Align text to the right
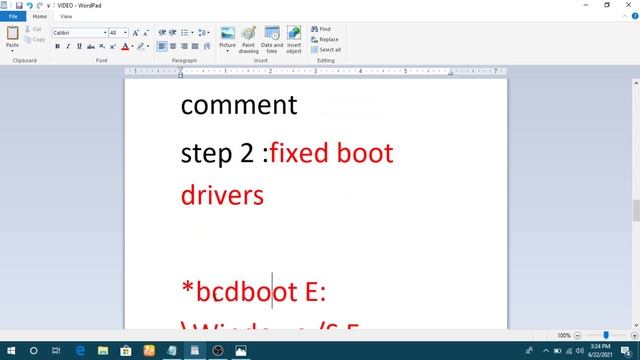 (x=184, y=46)
